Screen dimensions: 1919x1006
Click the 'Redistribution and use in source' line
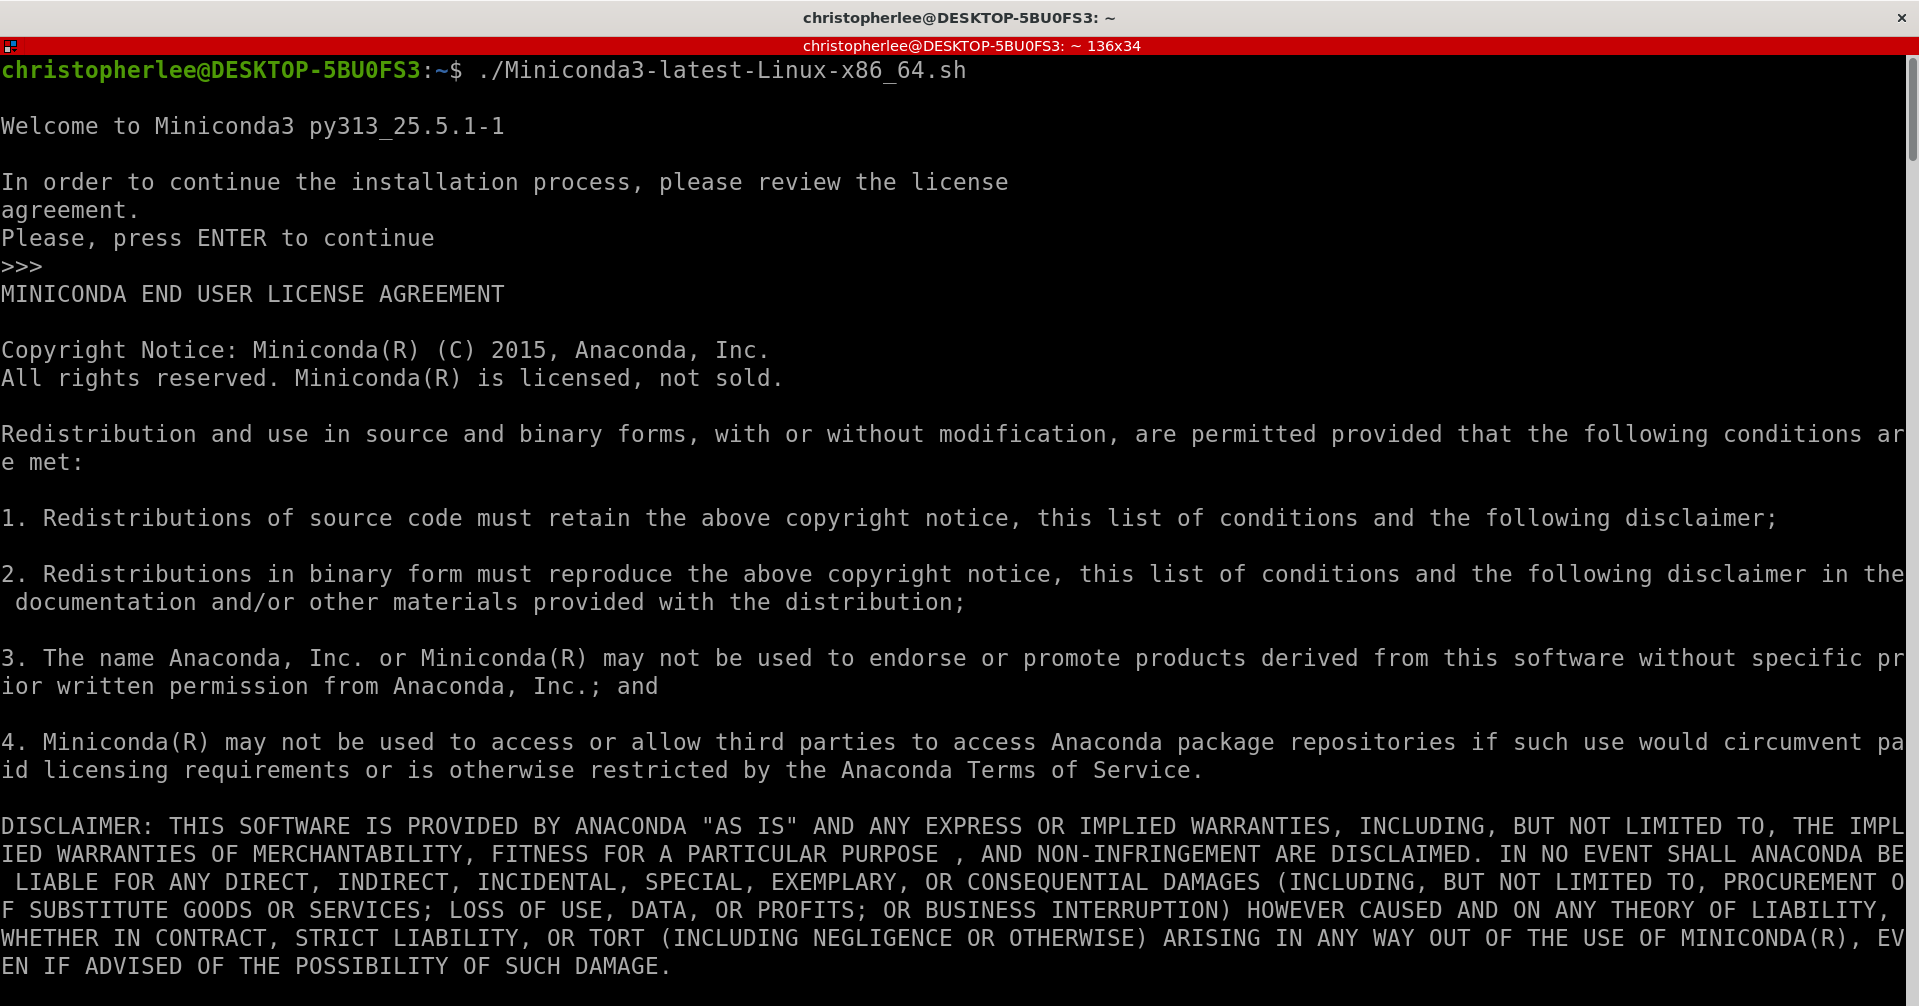pyautogui.click(x=953, y=434)
